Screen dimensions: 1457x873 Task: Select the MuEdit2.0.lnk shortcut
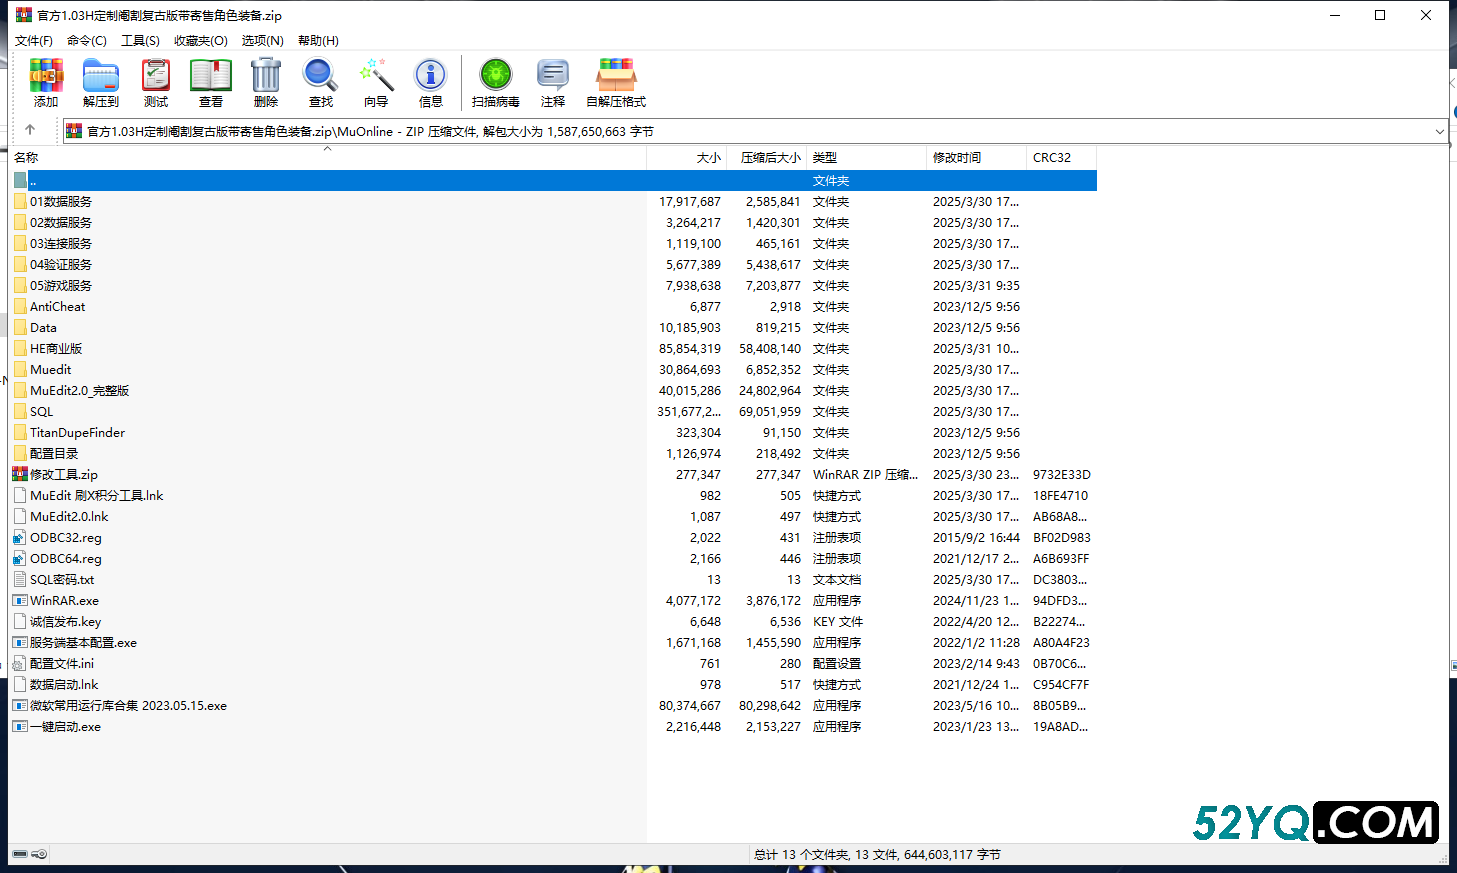pos(69,516)
